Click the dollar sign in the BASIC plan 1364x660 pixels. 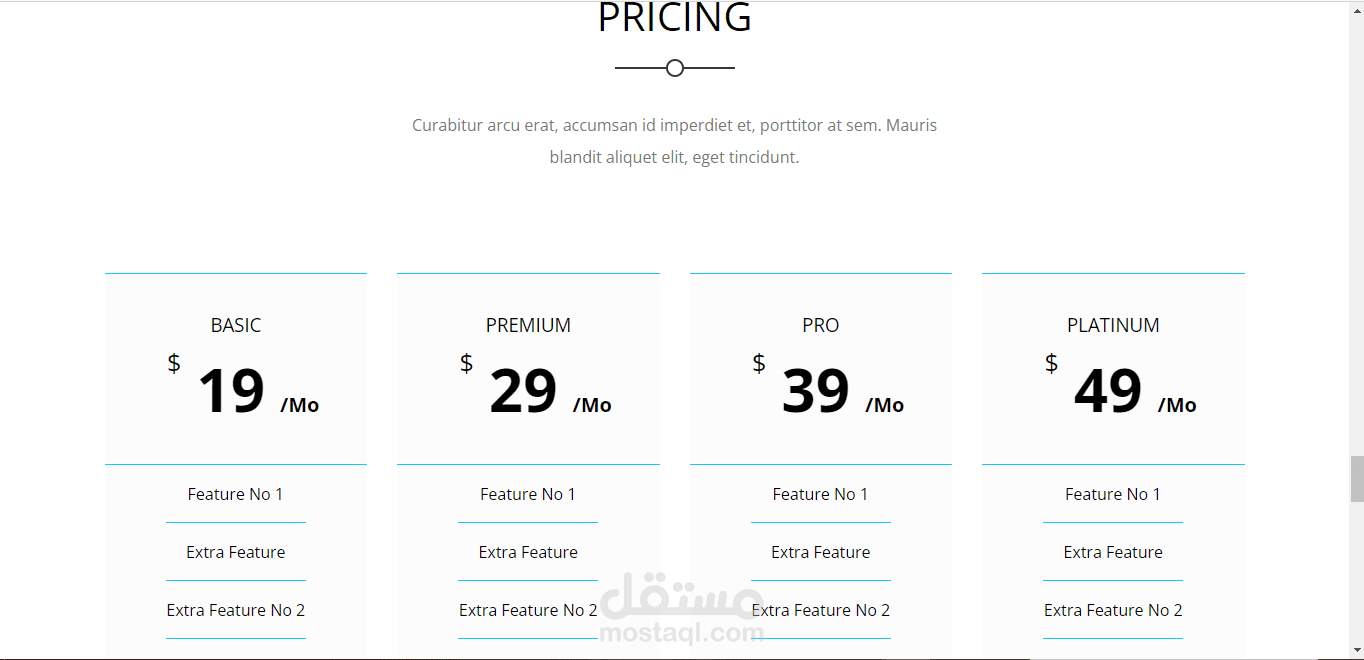pos(174,363)
